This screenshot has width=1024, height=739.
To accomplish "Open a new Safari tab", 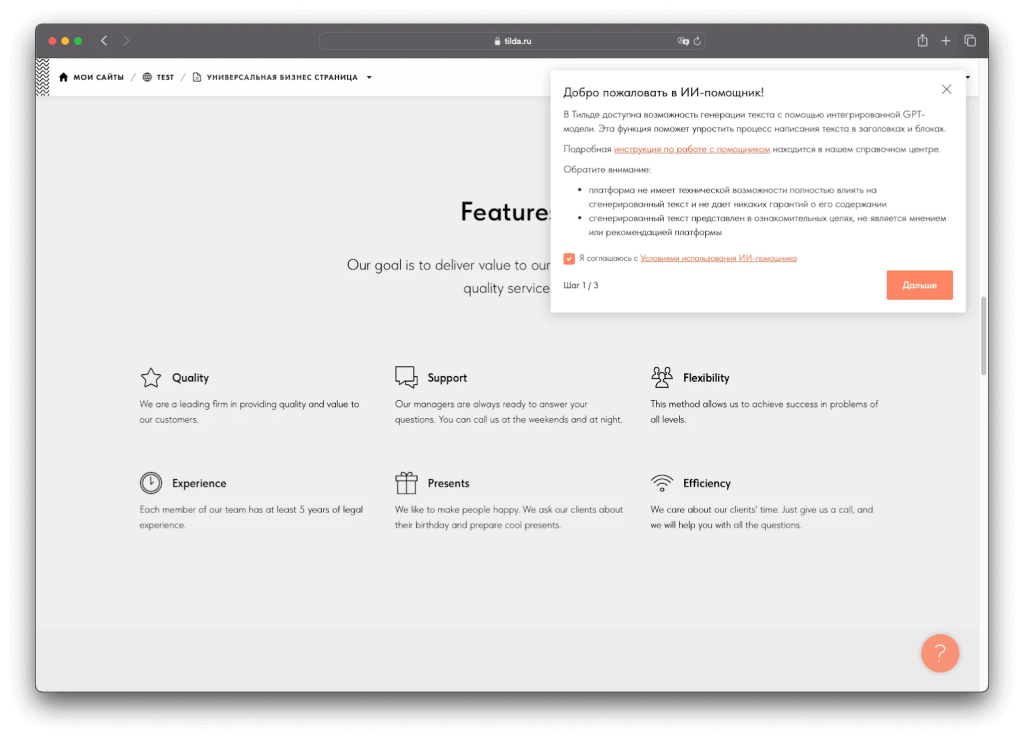I will pos(946,41).
